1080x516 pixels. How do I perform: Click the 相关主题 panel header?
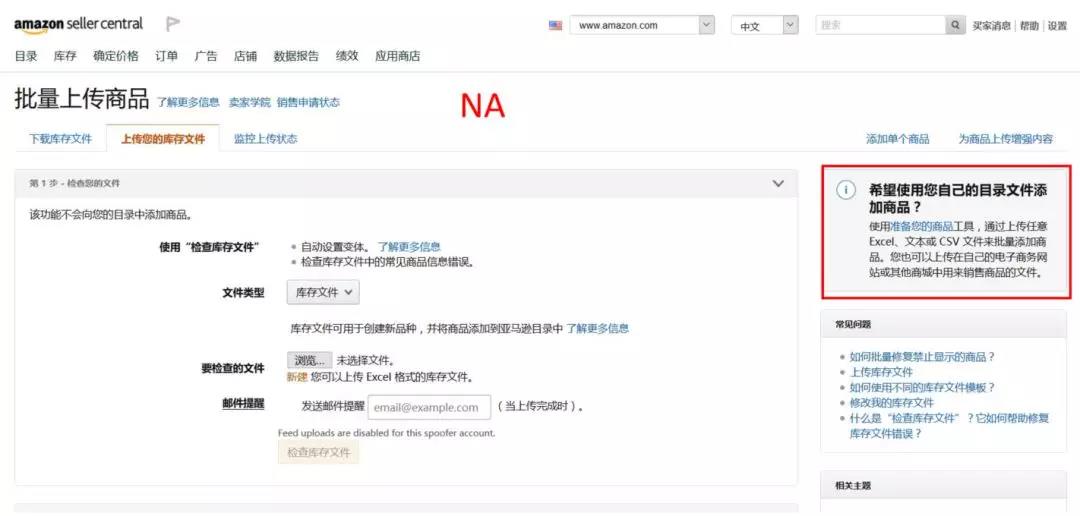point(944,486)
